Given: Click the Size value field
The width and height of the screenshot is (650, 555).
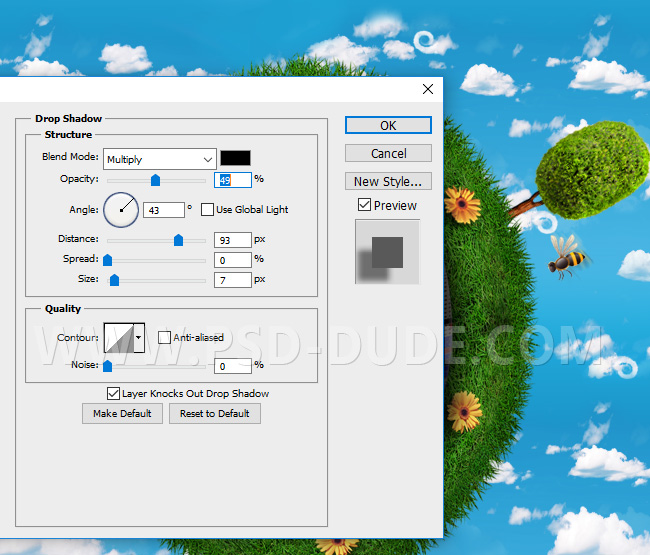Looking at the screenshot, I should coord(233,280).
